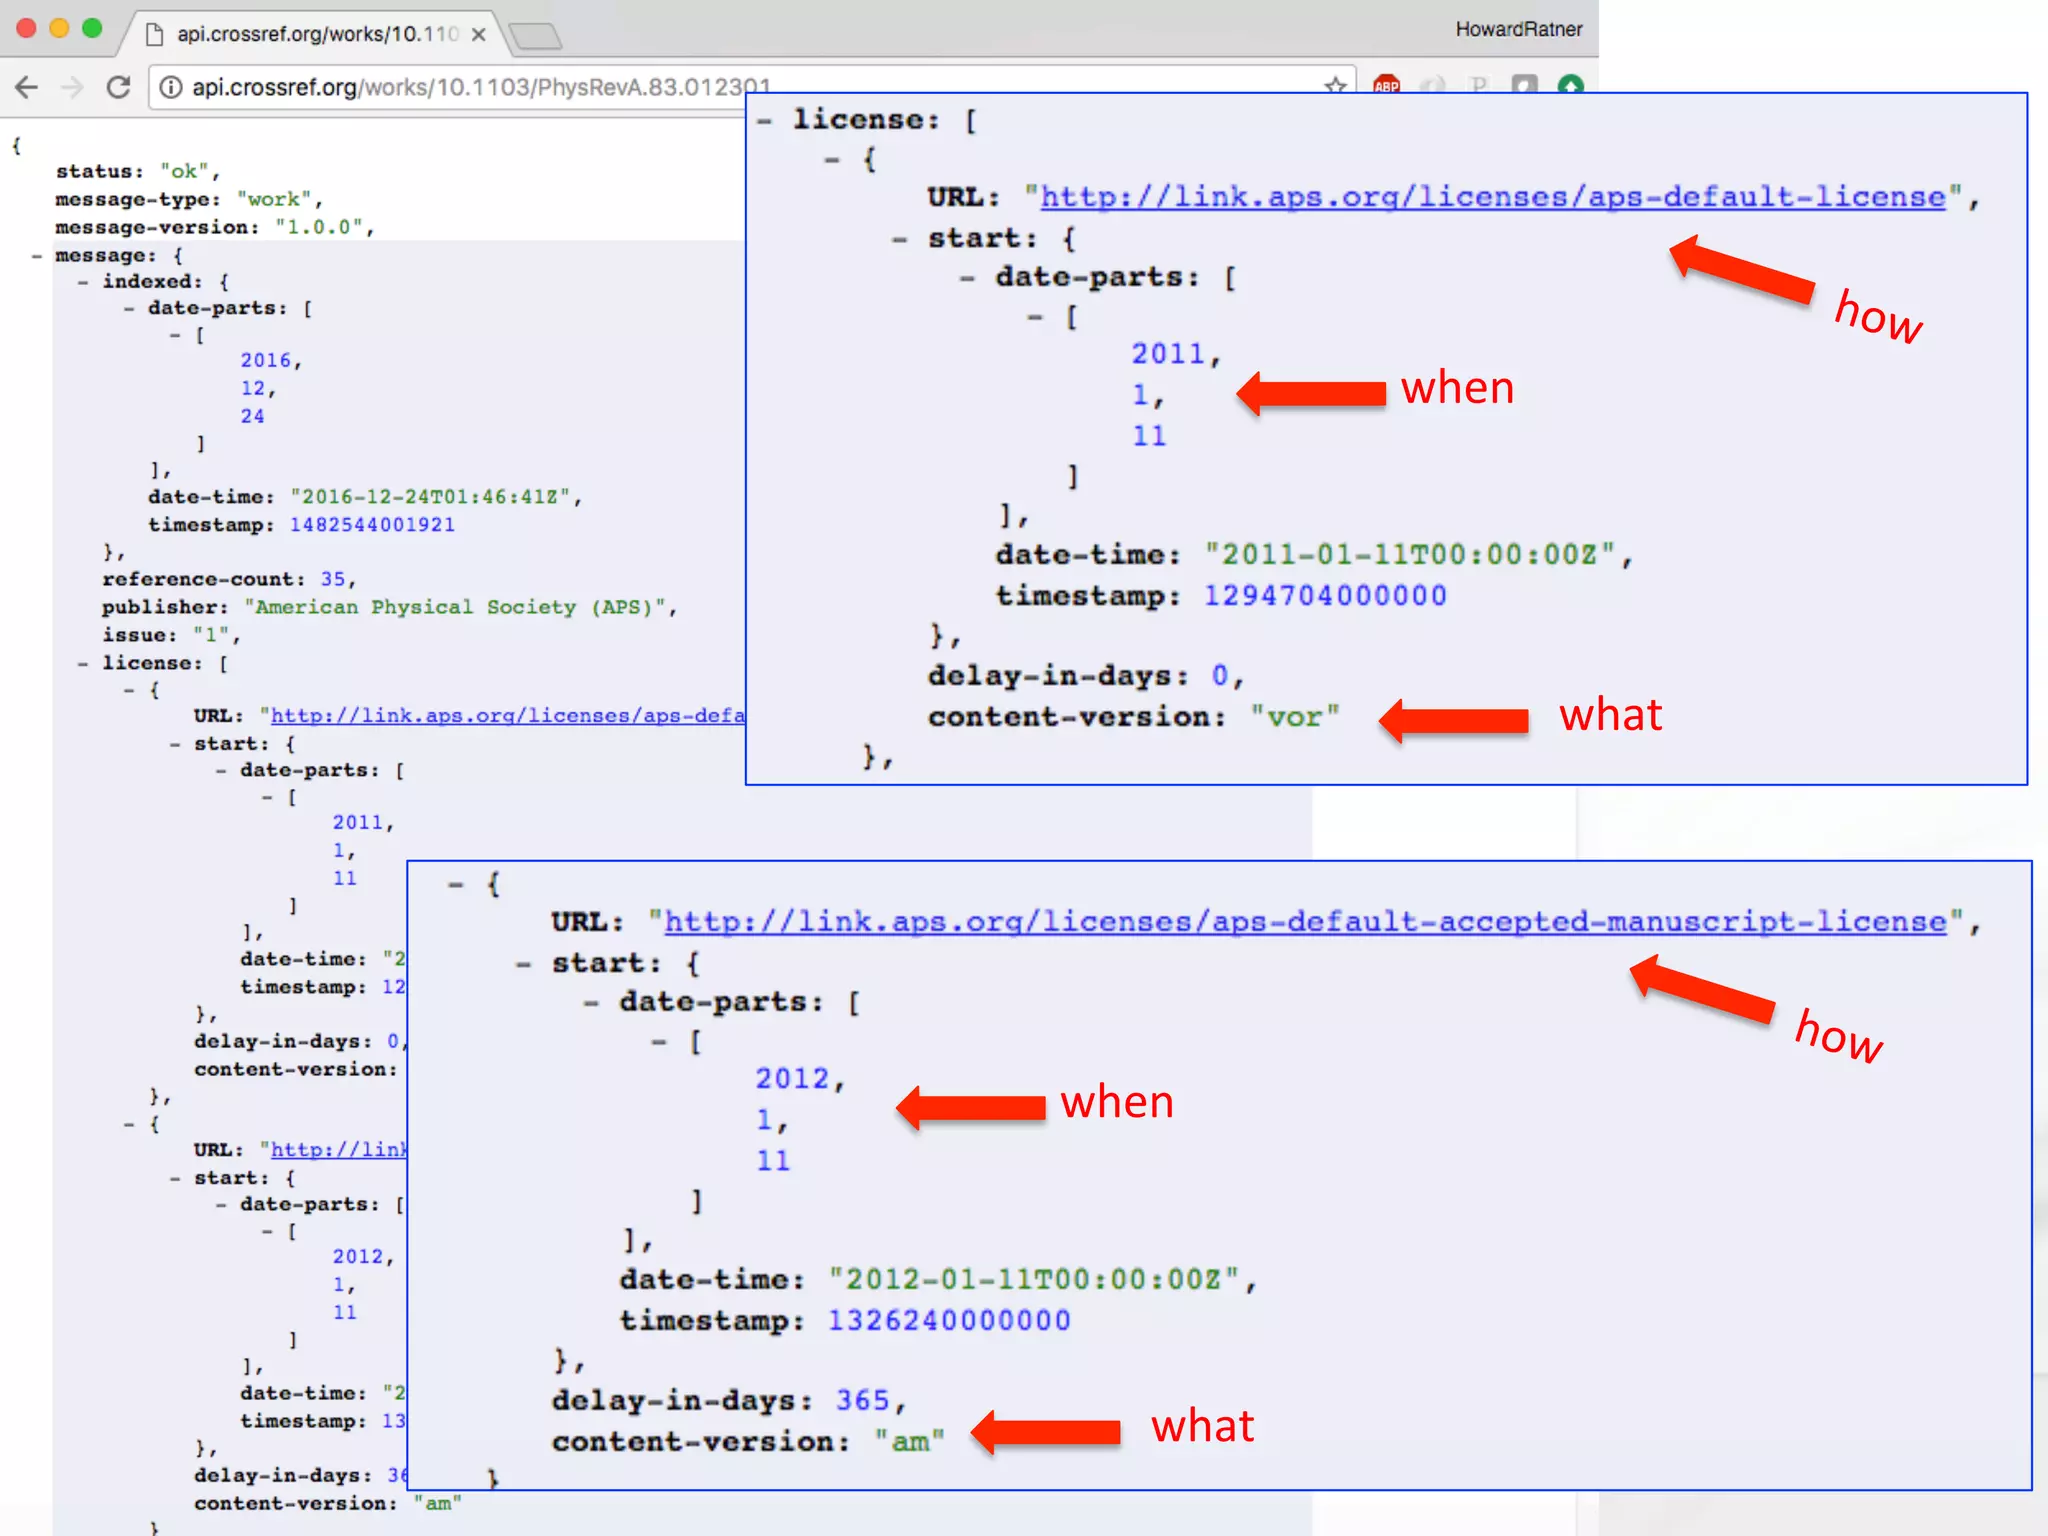Close the api.crossref.org tab

point(479,34)
